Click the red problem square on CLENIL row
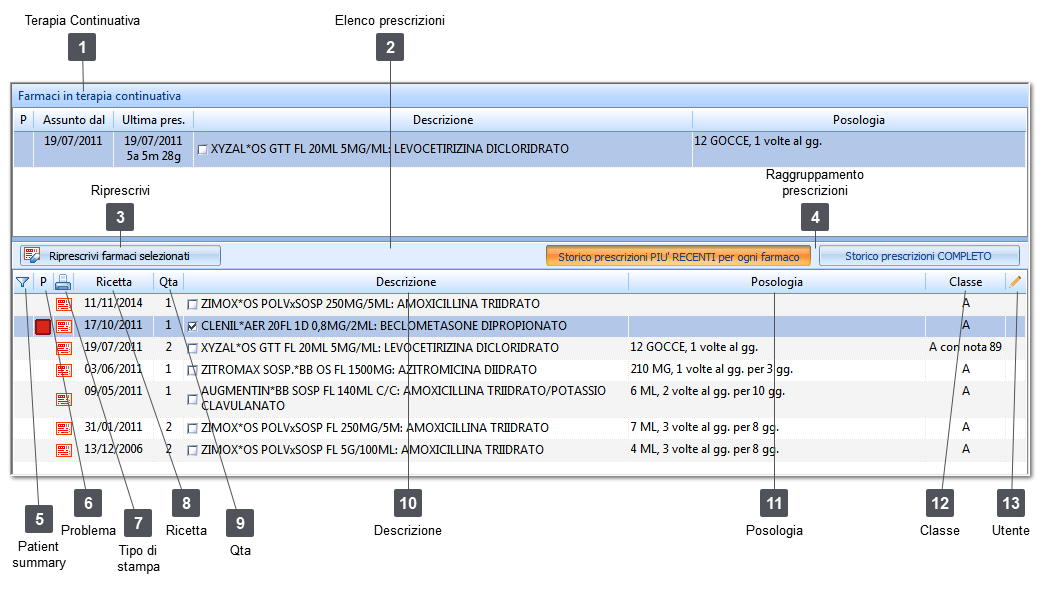The image size is (1046, 590). (x=43, y=326)
